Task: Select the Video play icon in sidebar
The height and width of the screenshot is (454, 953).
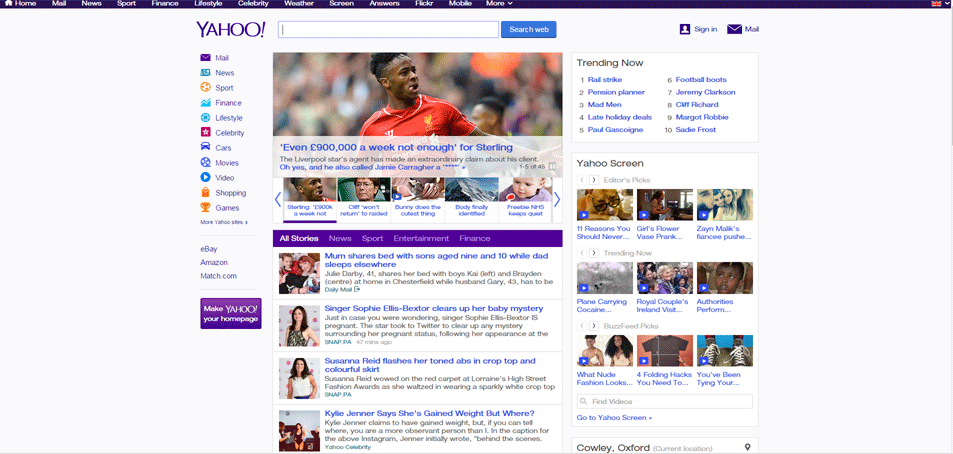Action: click(x=205, y=177)
